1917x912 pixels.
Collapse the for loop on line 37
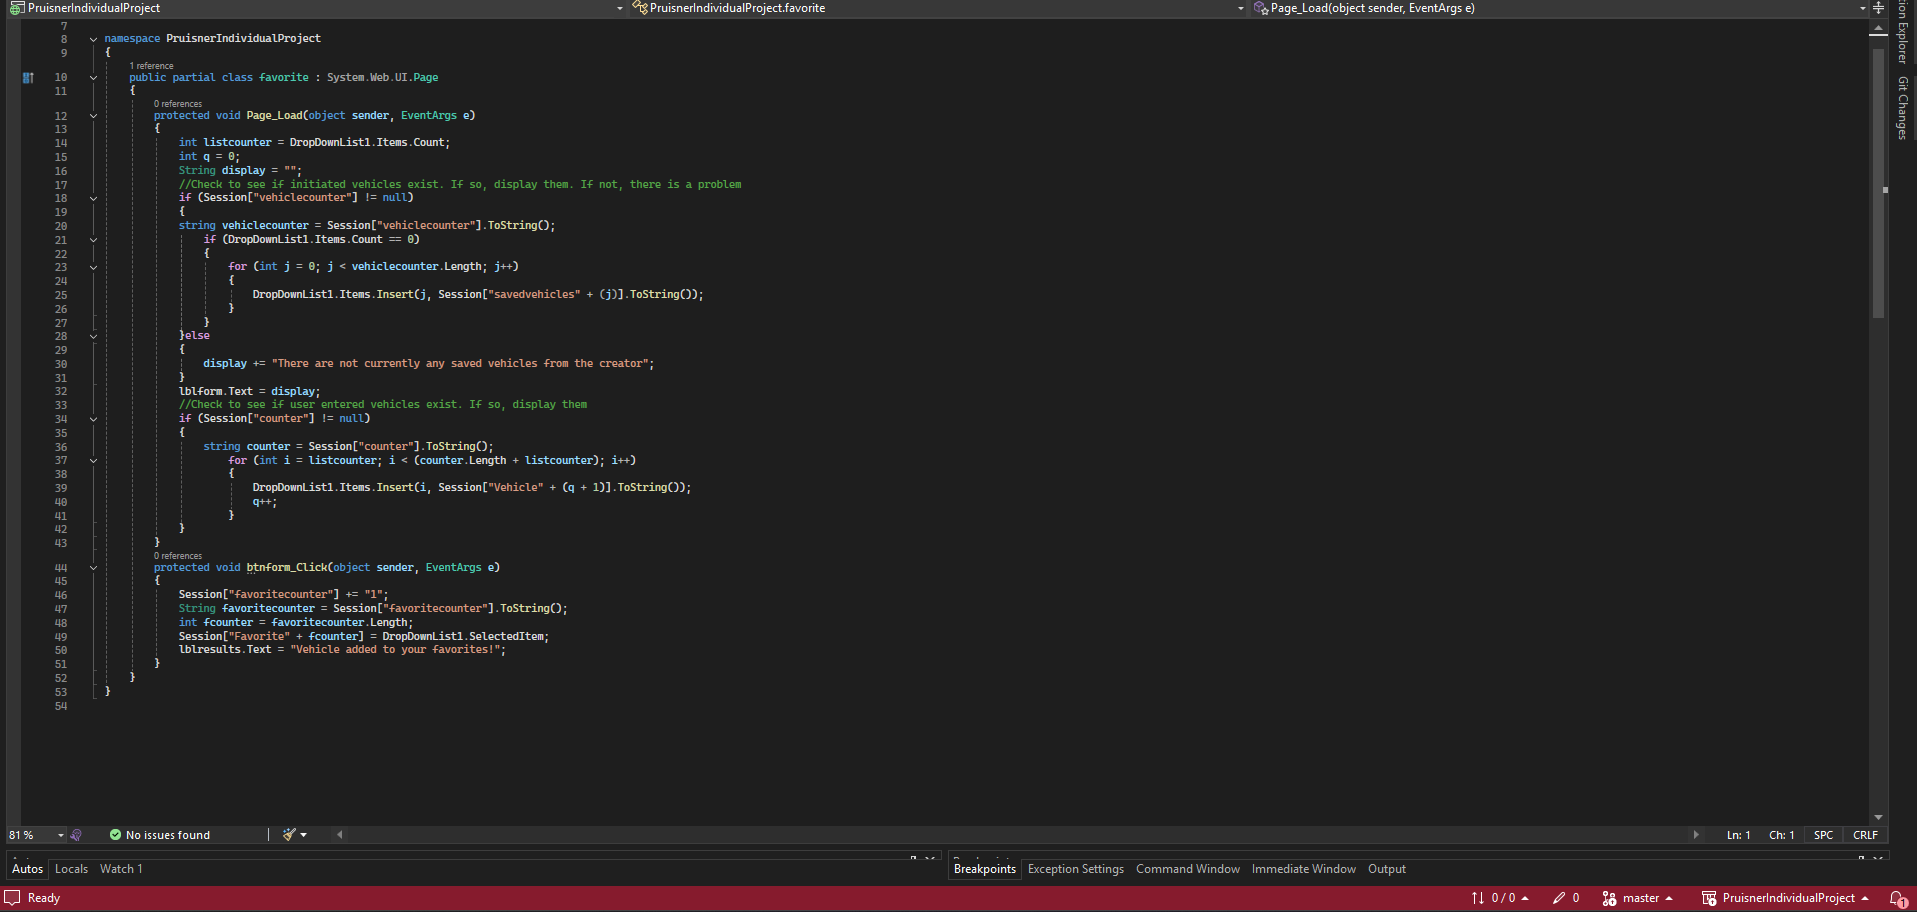(93, 461)
